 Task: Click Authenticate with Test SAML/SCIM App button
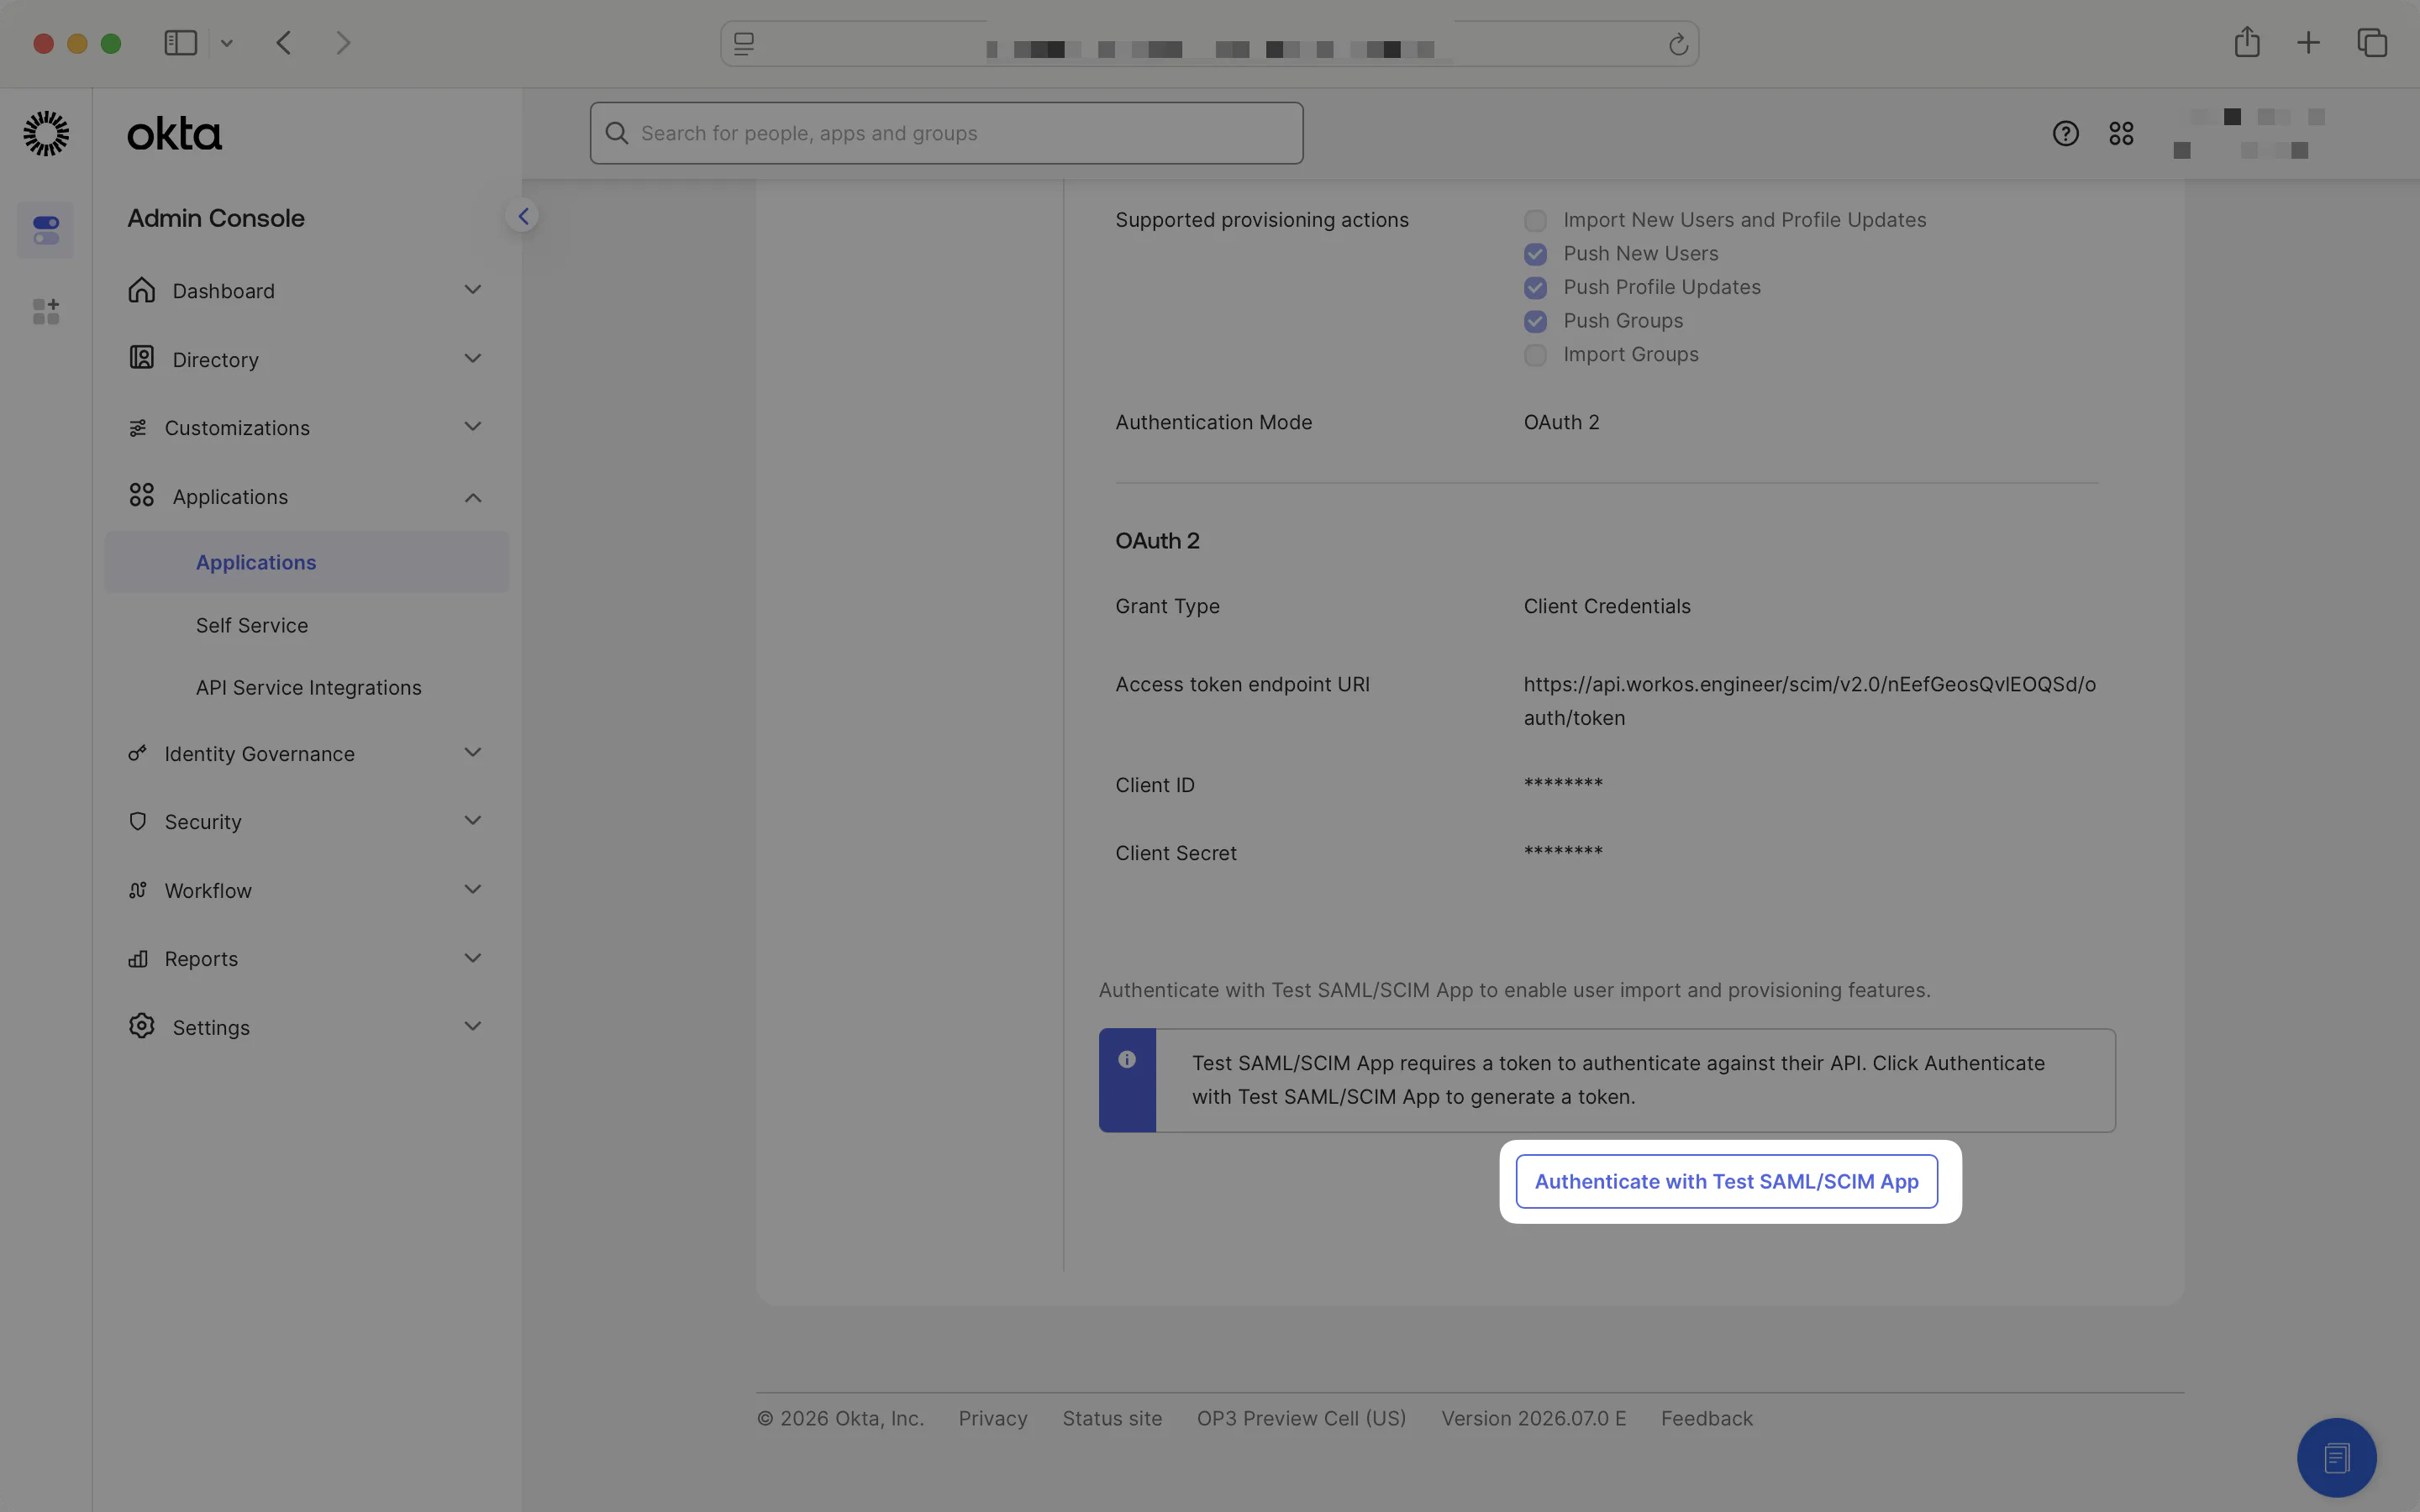pyautogui.click(x=1726, y=1181)
